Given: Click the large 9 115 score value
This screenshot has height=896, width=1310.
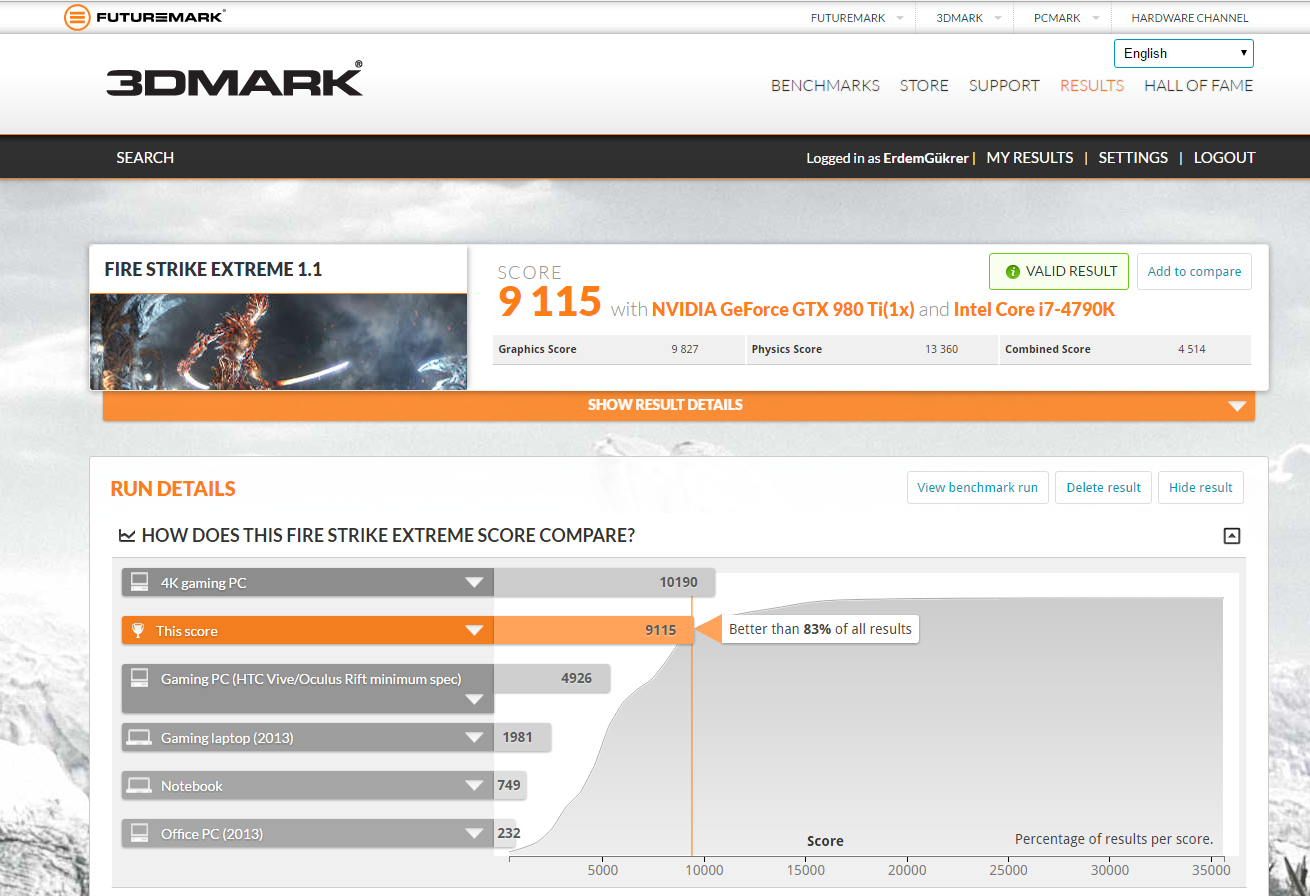Looking at the screenshot, I should coord(549,301).
